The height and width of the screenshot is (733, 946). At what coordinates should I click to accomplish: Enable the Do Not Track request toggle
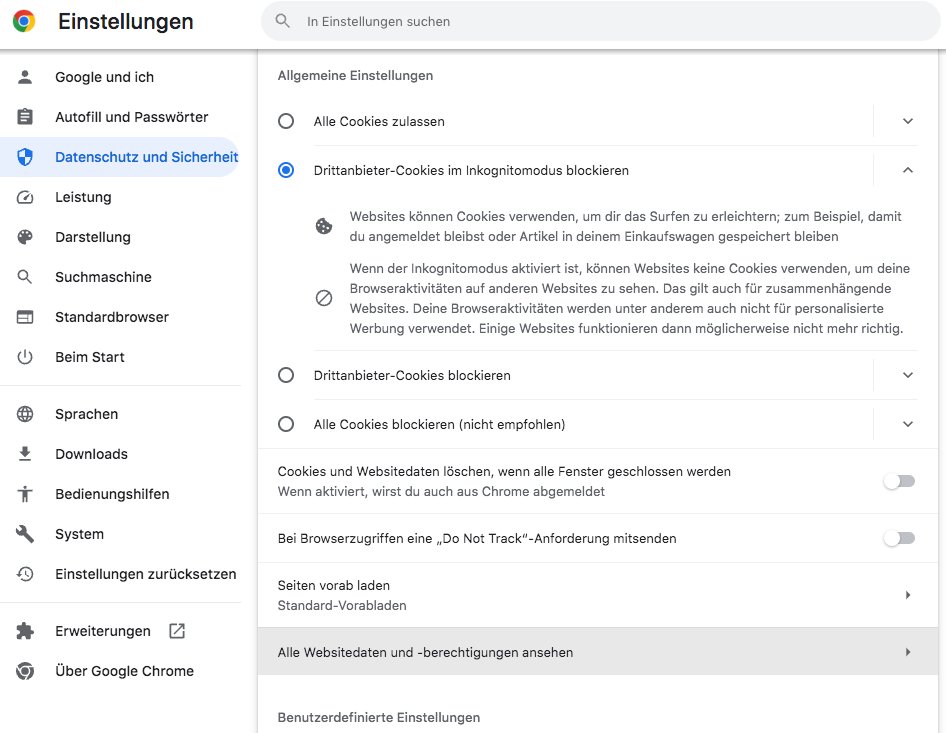[x=898, y=538]
